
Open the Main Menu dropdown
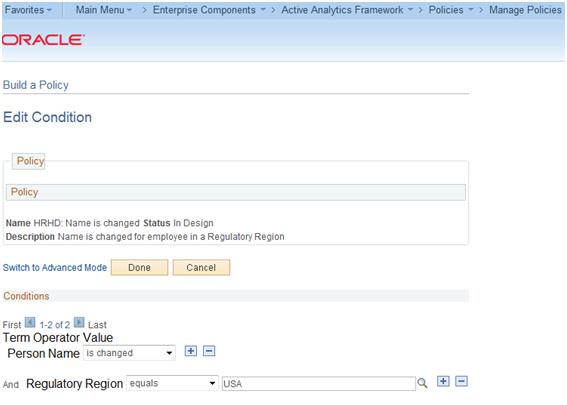[x=103, y=10]
